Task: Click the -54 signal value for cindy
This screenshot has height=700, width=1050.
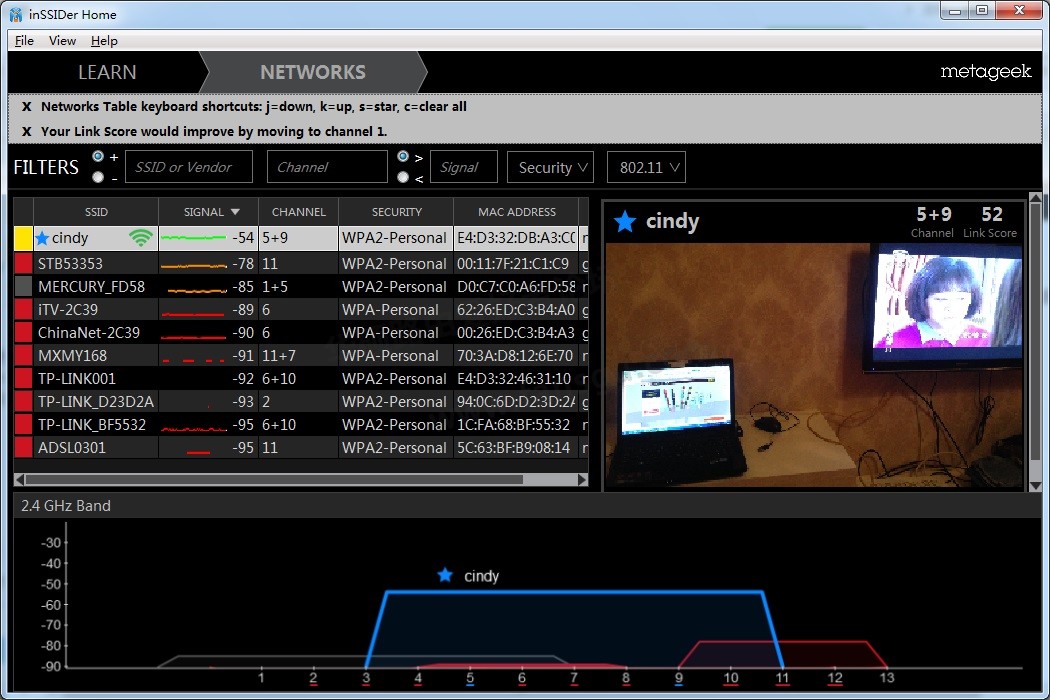Action: click(x=243, y=238)
